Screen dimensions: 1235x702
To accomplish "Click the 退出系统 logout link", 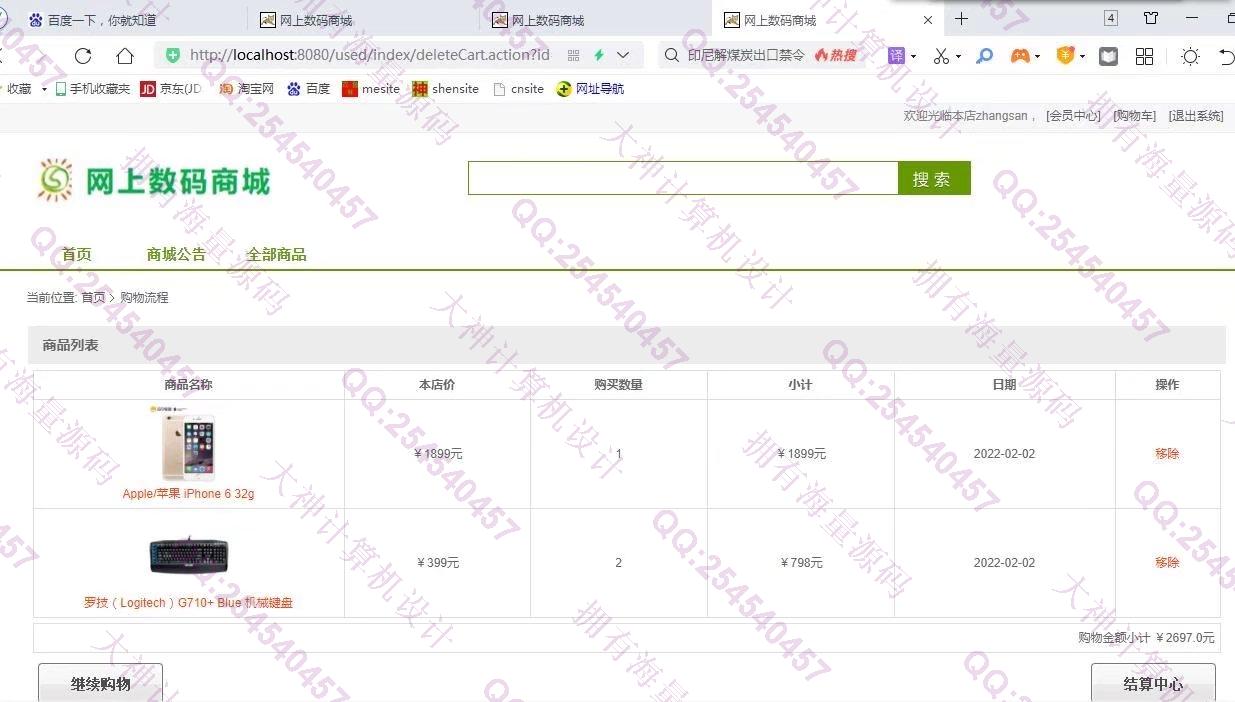I will pos(1196,116).
